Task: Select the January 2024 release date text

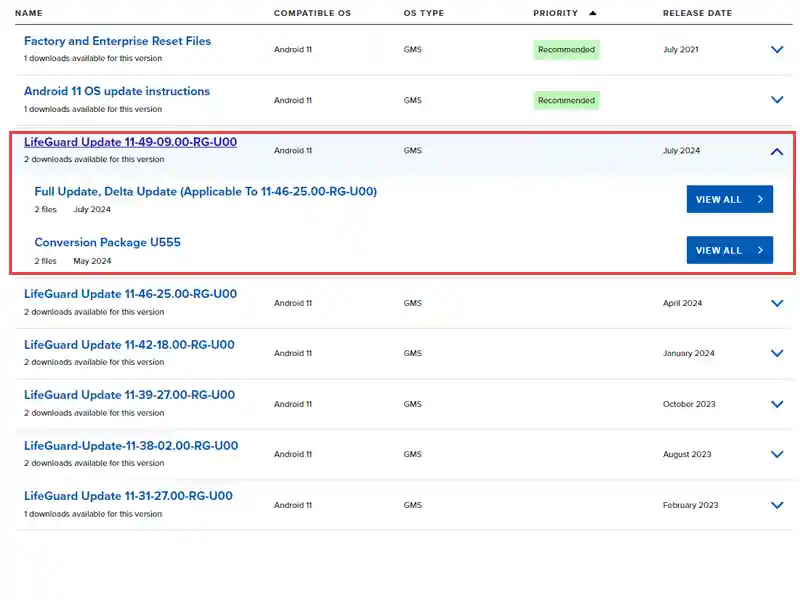Action: coord(688,353)
